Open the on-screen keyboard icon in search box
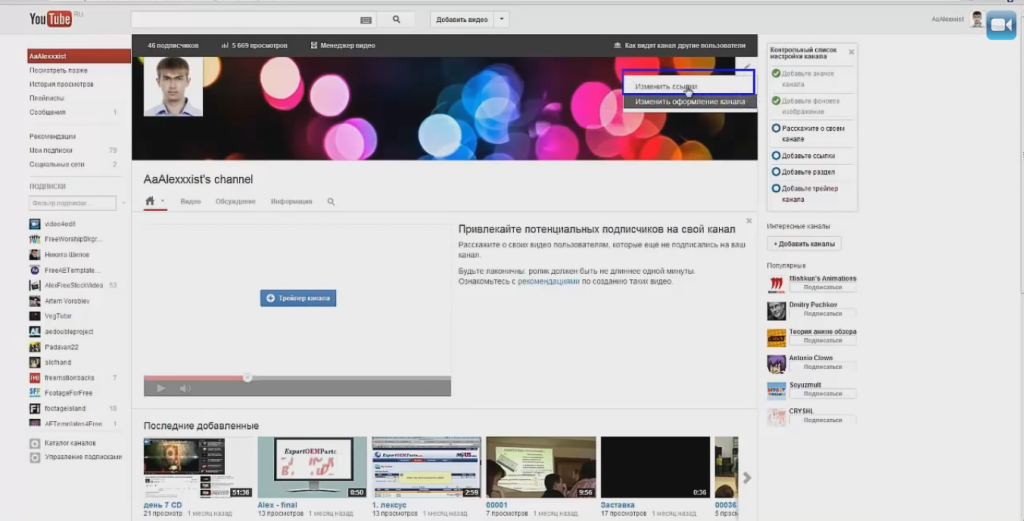1024x521 pixels. click(366, 19)
